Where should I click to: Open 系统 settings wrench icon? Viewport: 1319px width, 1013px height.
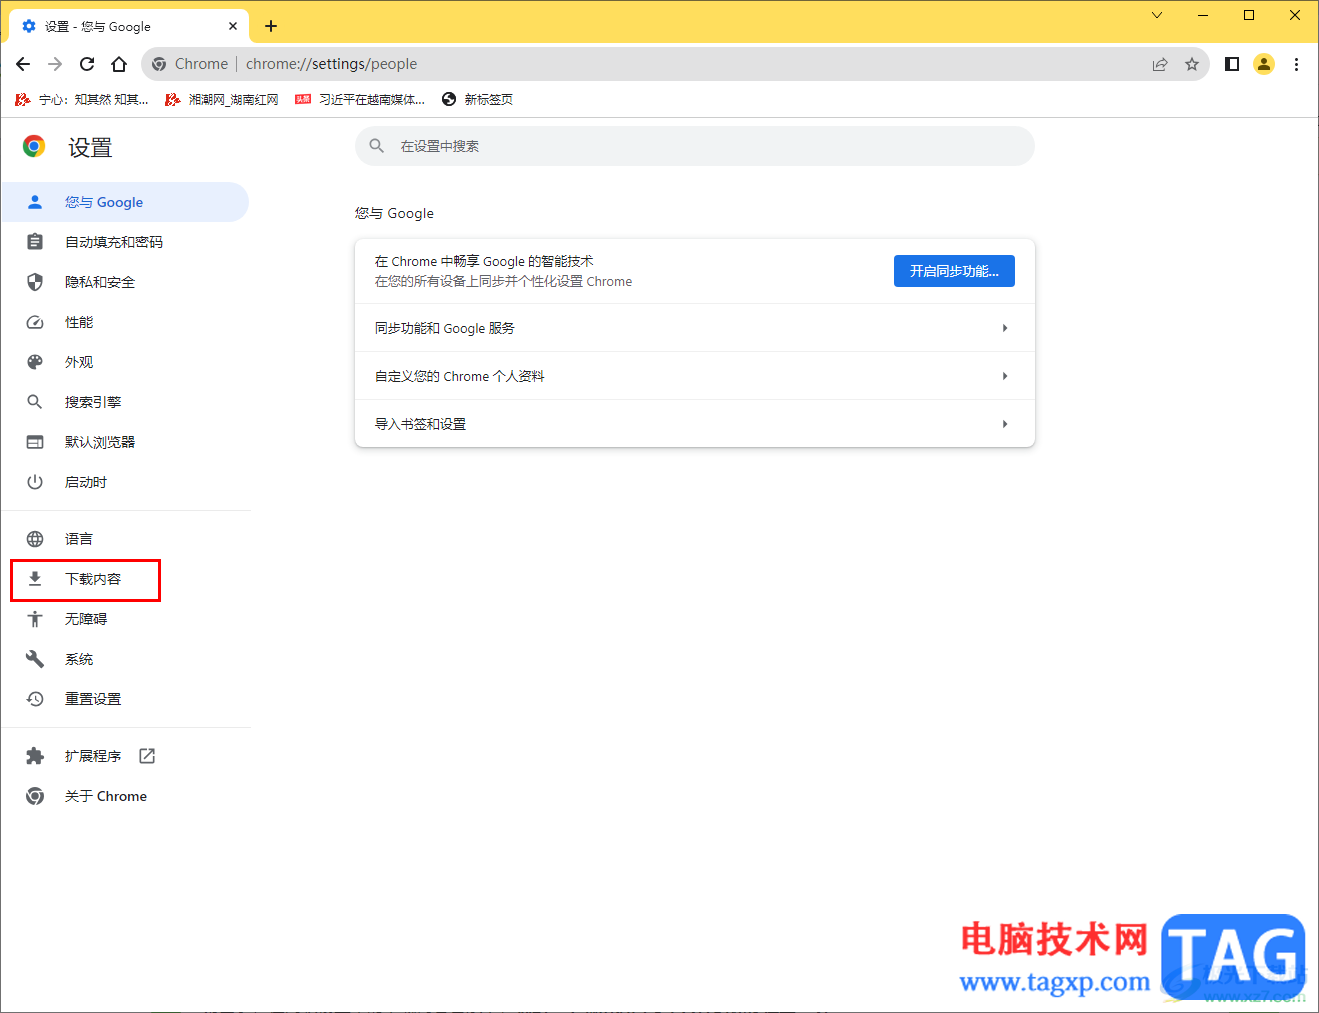pyautogui.click(x=35, y=658)
